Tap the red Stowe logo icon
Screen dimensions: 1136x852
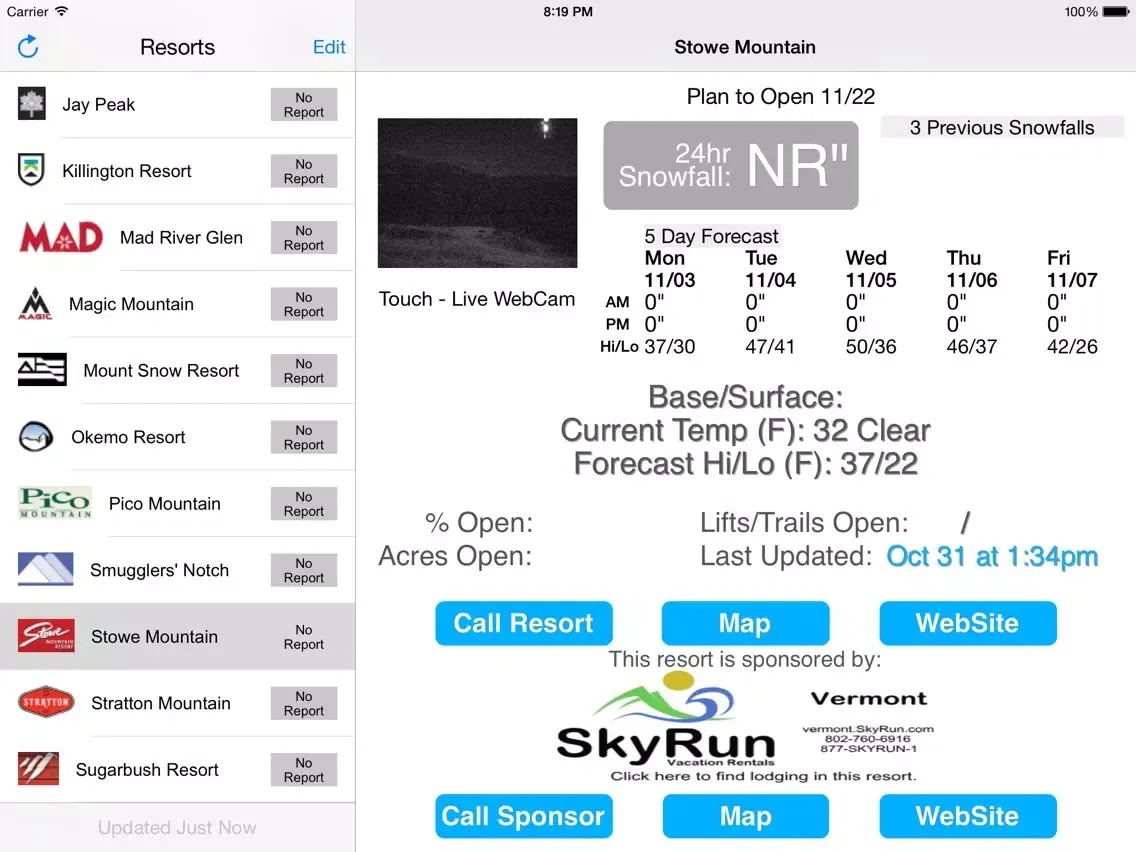pos(46,635)
